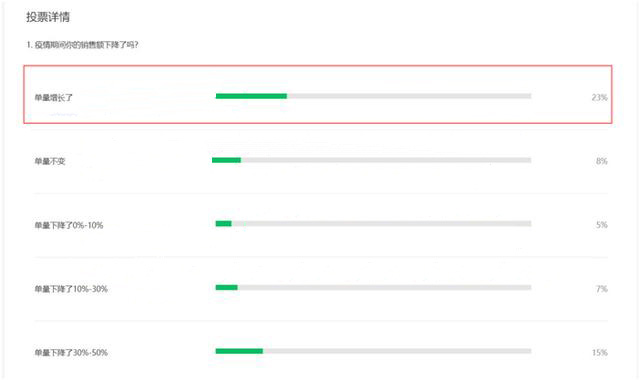This screenshot has height=380, width=640.
Task: Click the 15% result value
Action: click(x=600, y=353)
